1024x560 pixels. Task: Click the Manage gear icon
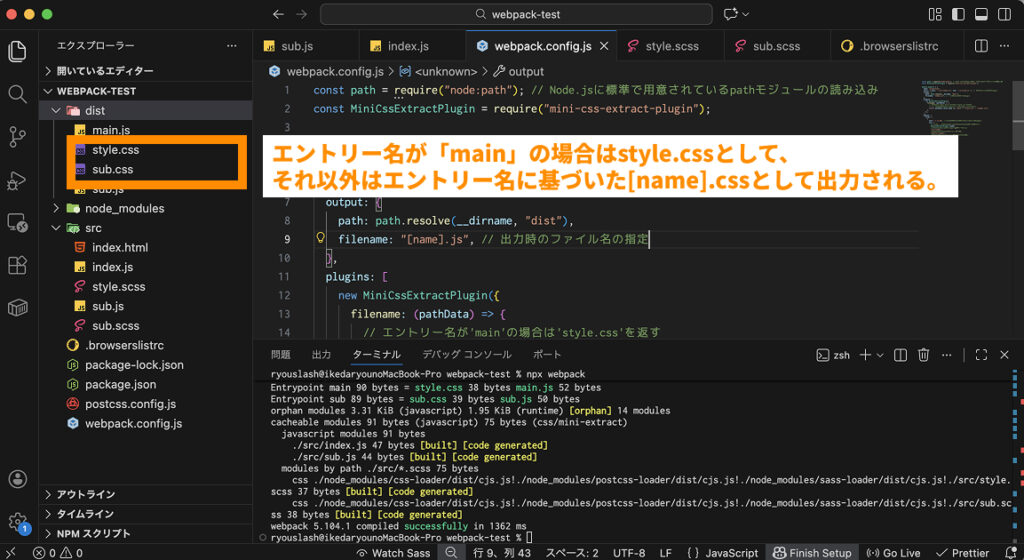[17, 521]
